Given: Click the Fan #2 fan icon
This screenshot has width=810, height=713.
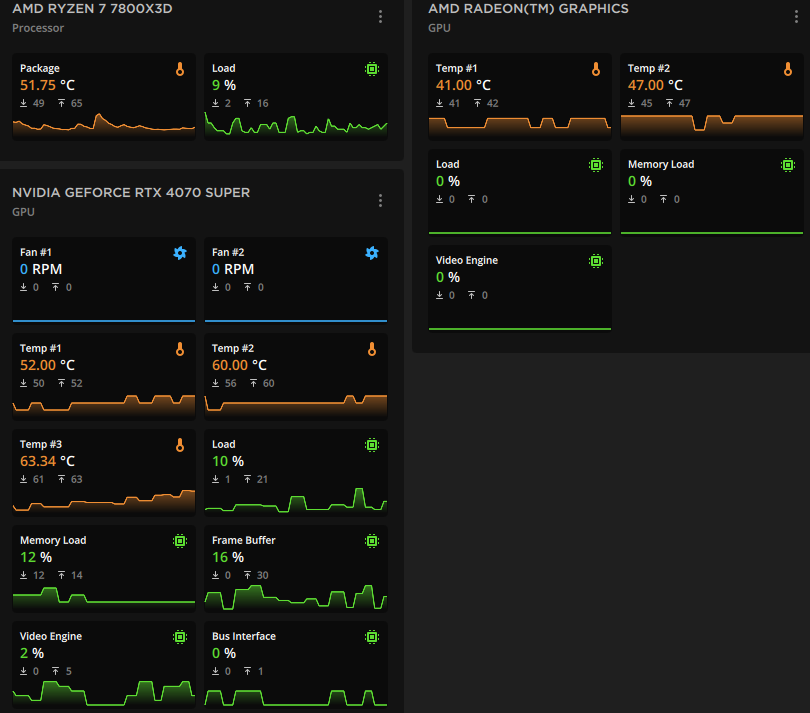Looking at the screenshot, I should tap(372, 253).
